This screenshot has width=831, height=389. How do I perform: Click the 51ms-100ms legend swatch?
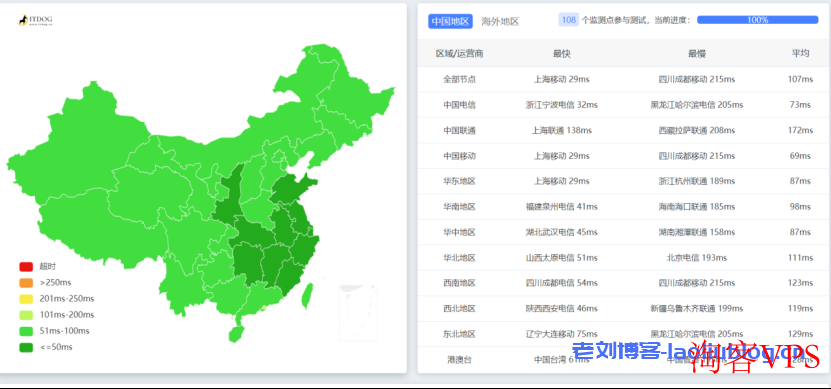pos(26,331)
